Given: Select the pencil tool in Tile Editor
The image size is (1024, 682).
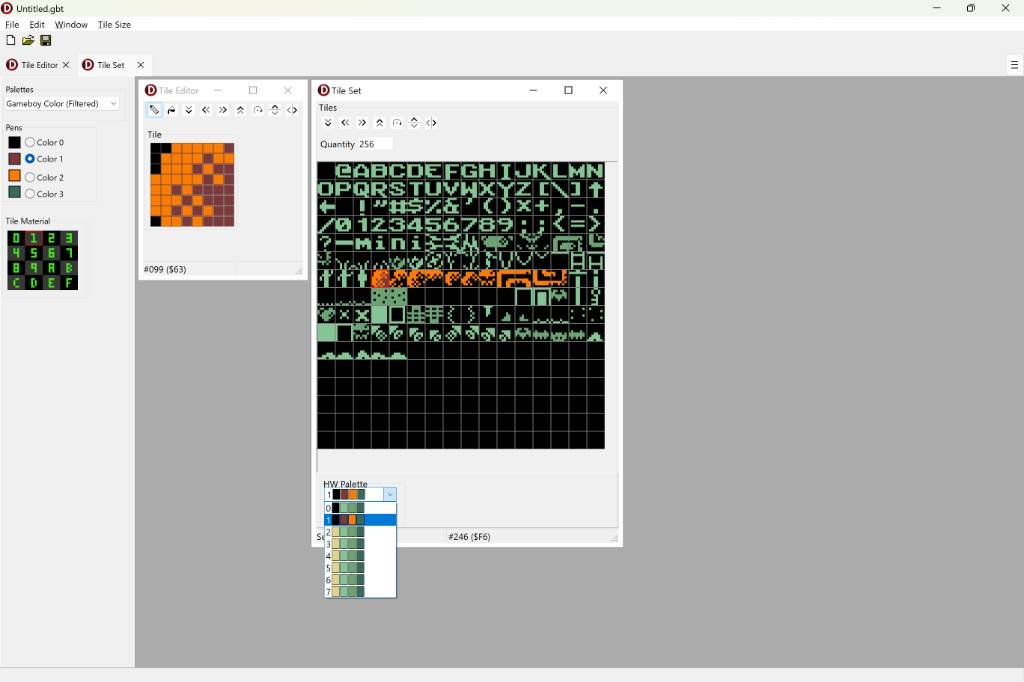Looking at the screenshot, I should point(153,110).
